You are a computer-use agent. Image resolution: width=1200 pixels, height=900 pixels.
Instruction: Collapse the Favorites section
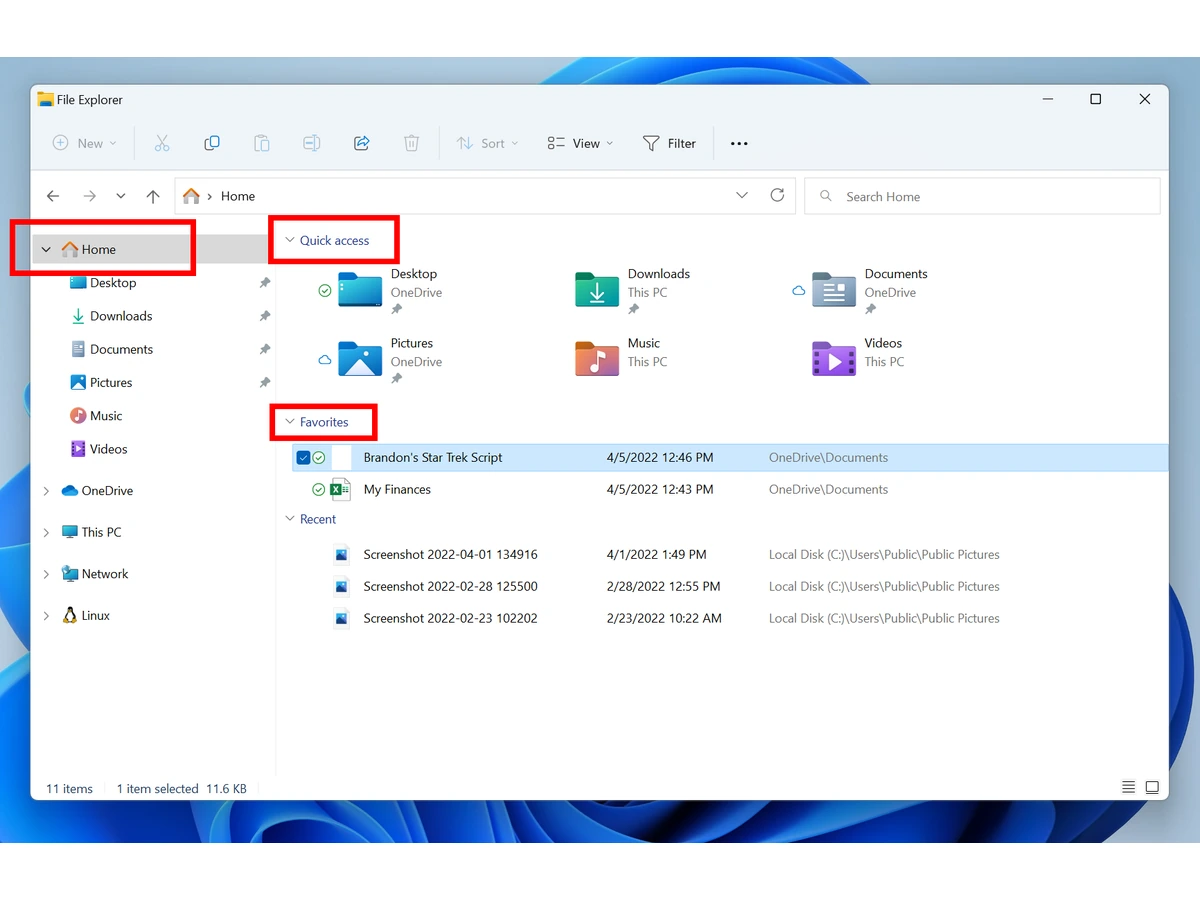coord(290,422)
